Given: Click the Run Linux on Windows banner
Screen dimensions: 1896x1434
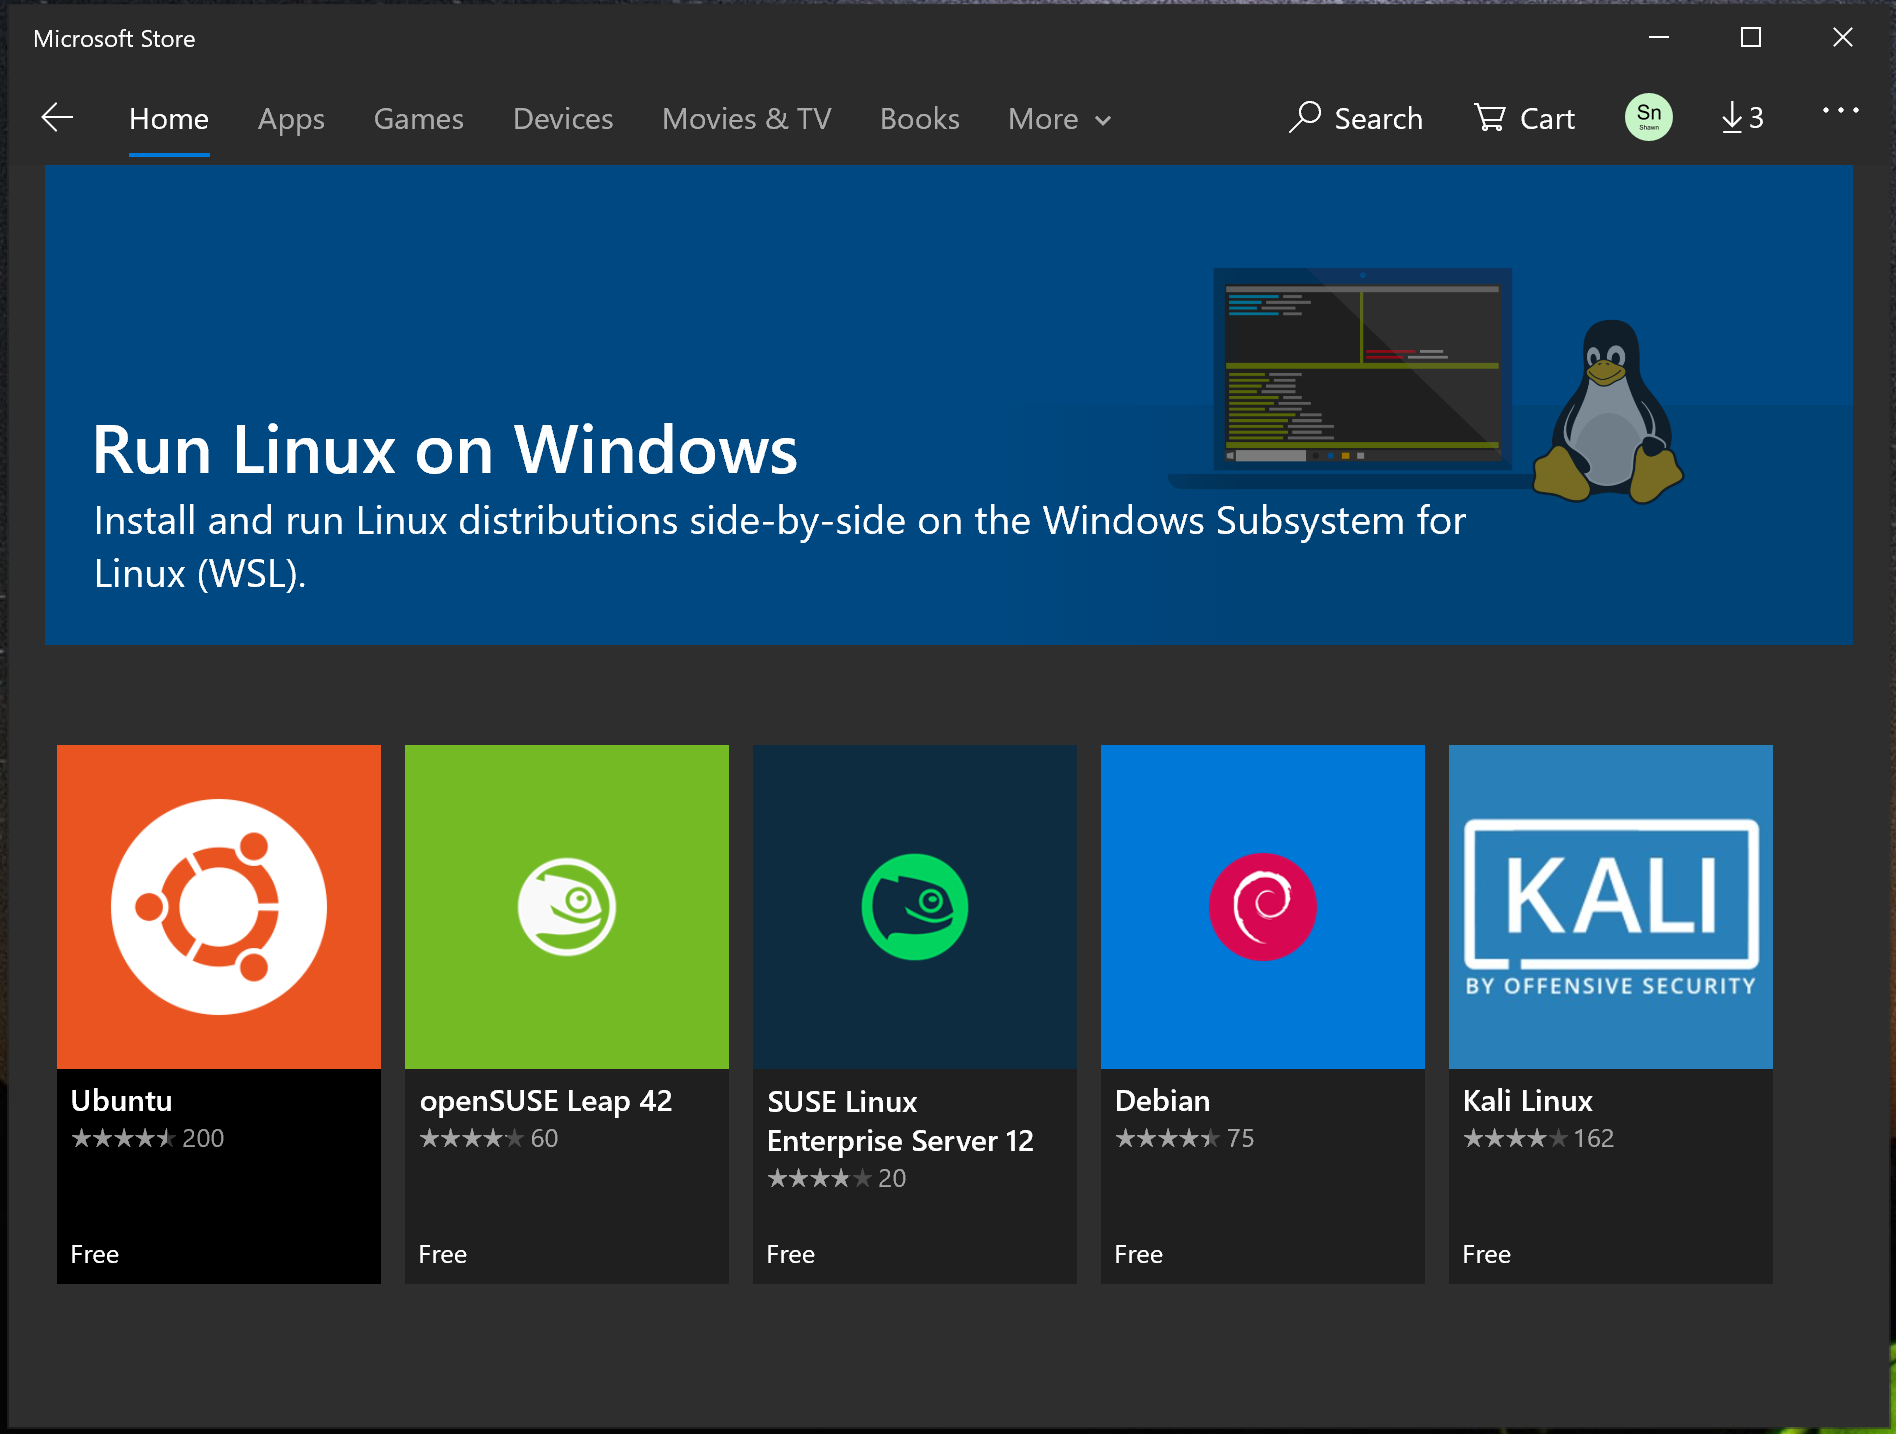Looking at the screenshot, I should (948, 405).
